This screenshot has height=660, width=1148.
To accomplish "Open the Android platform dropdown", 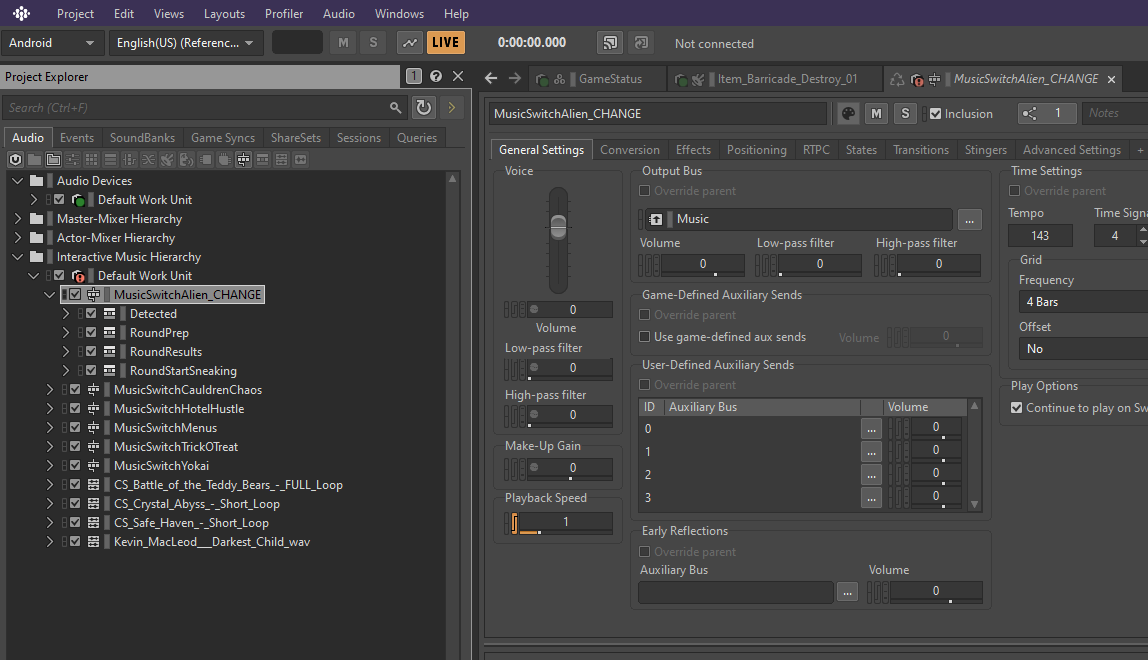I will point(53,43).
